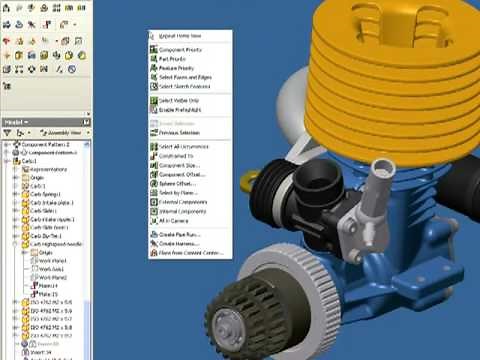Expand the Carb Zip Tie:1 node
Screen dimensions: 480x360
[x=15, y=236]
